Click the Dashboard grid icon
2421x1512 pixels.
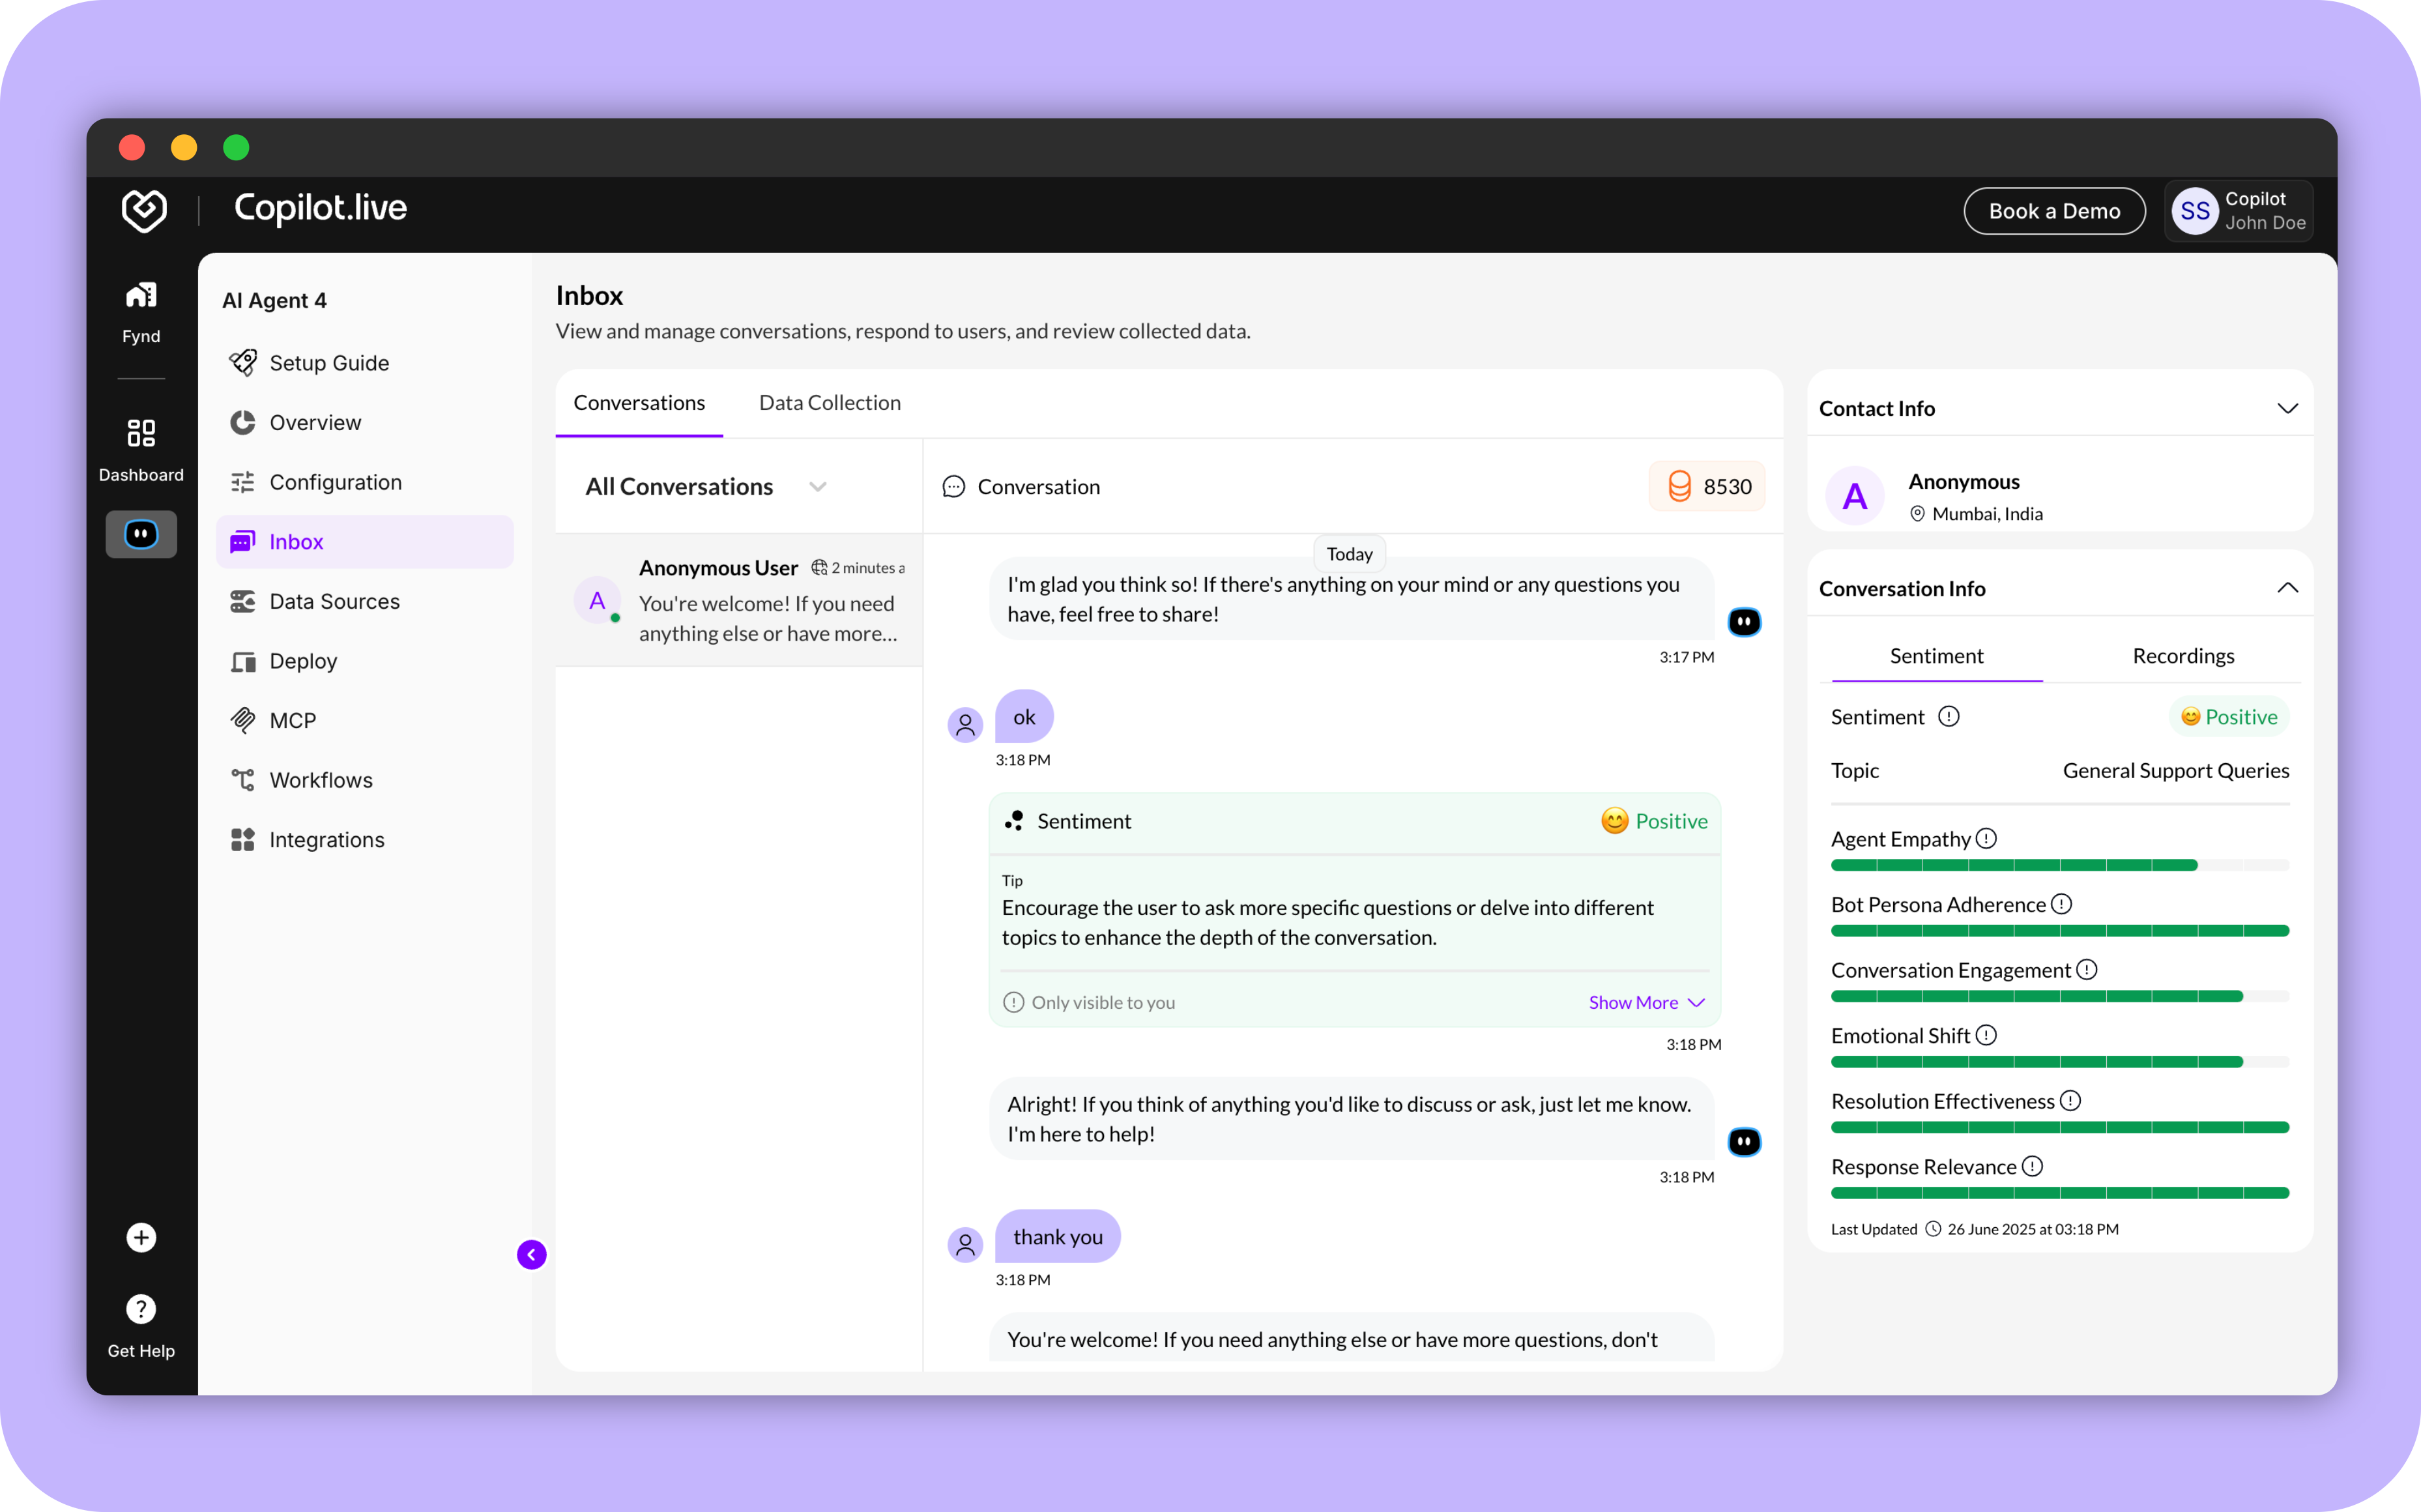(141, 433)
